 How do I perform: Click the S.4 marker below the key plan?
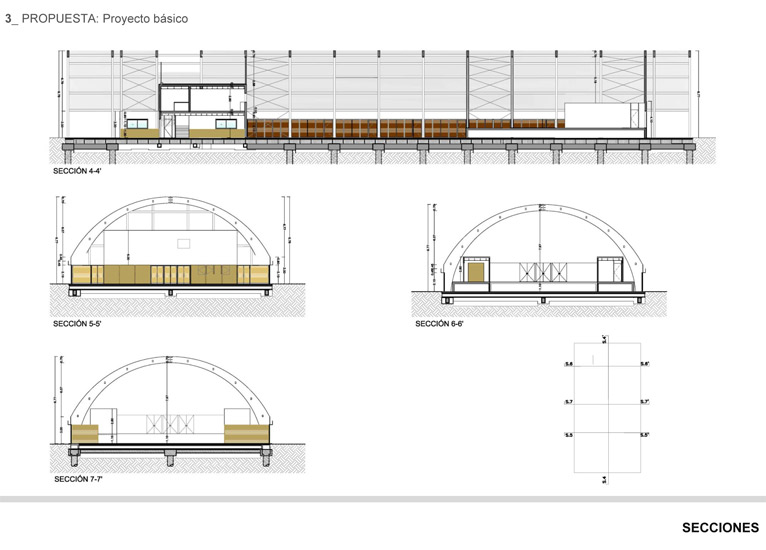point(605,480)
